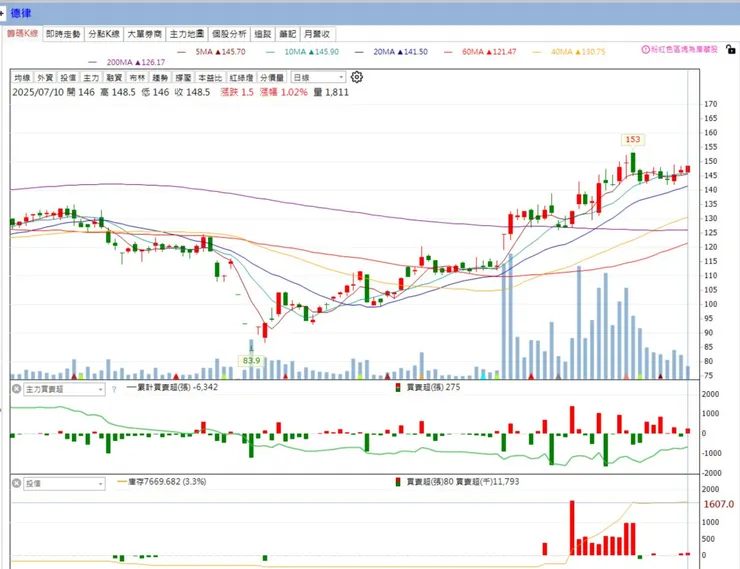Toggle the 融資 overlay button

114,77
